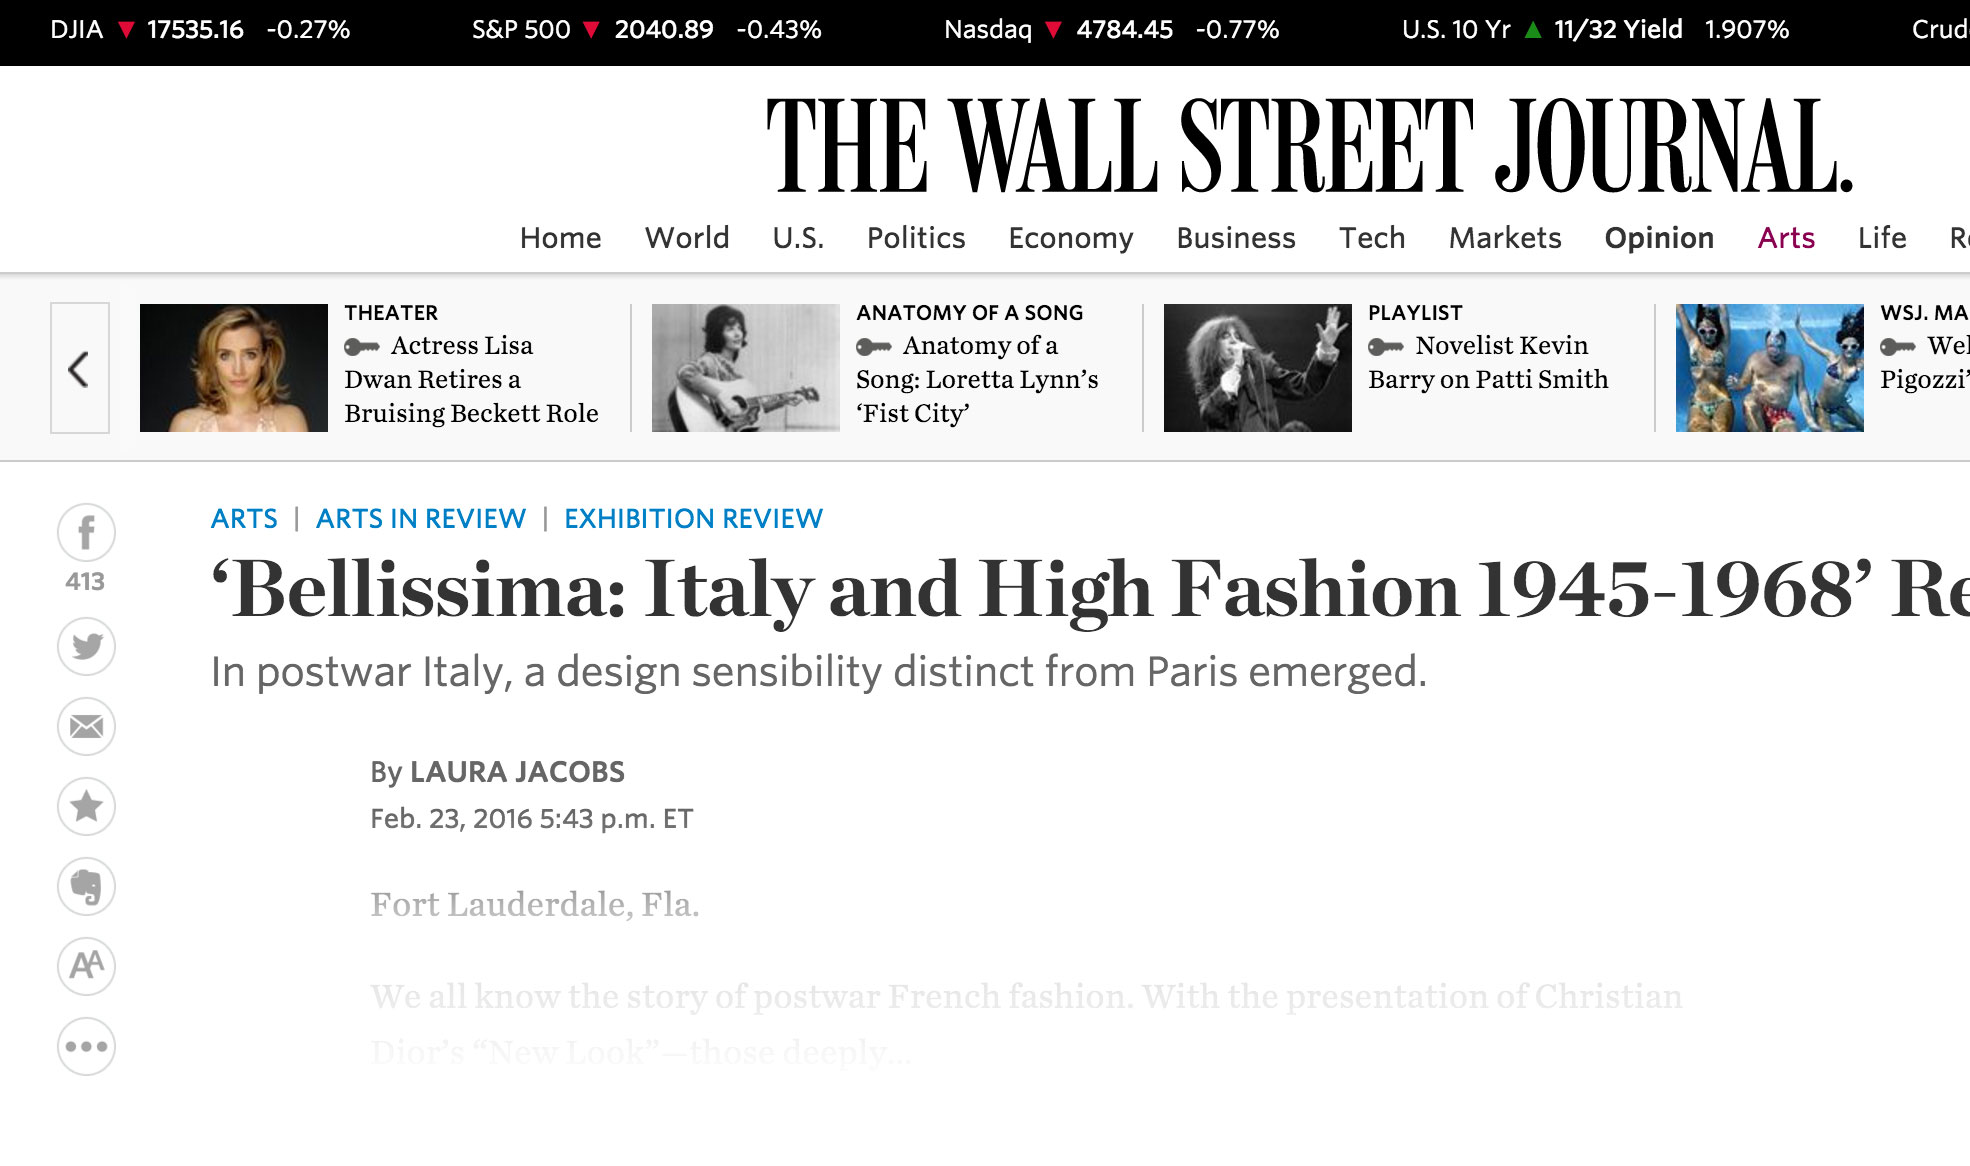
Task: Open Politics section
Action: (916, 238)
